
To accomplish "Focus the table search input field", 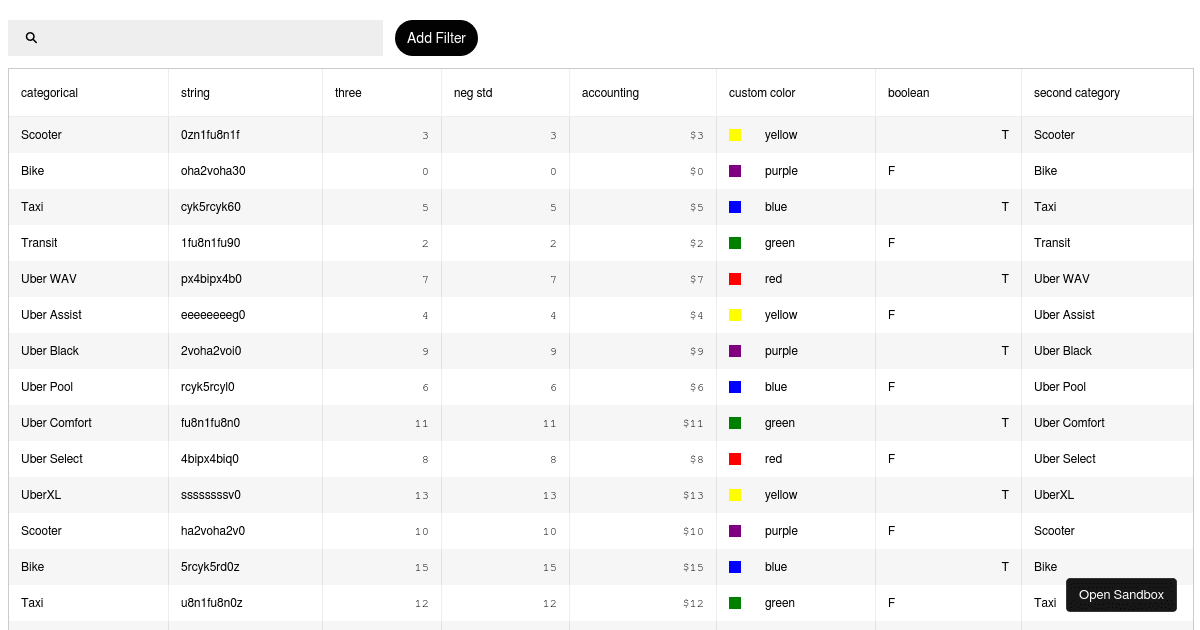I will click(x=195, y=38).
